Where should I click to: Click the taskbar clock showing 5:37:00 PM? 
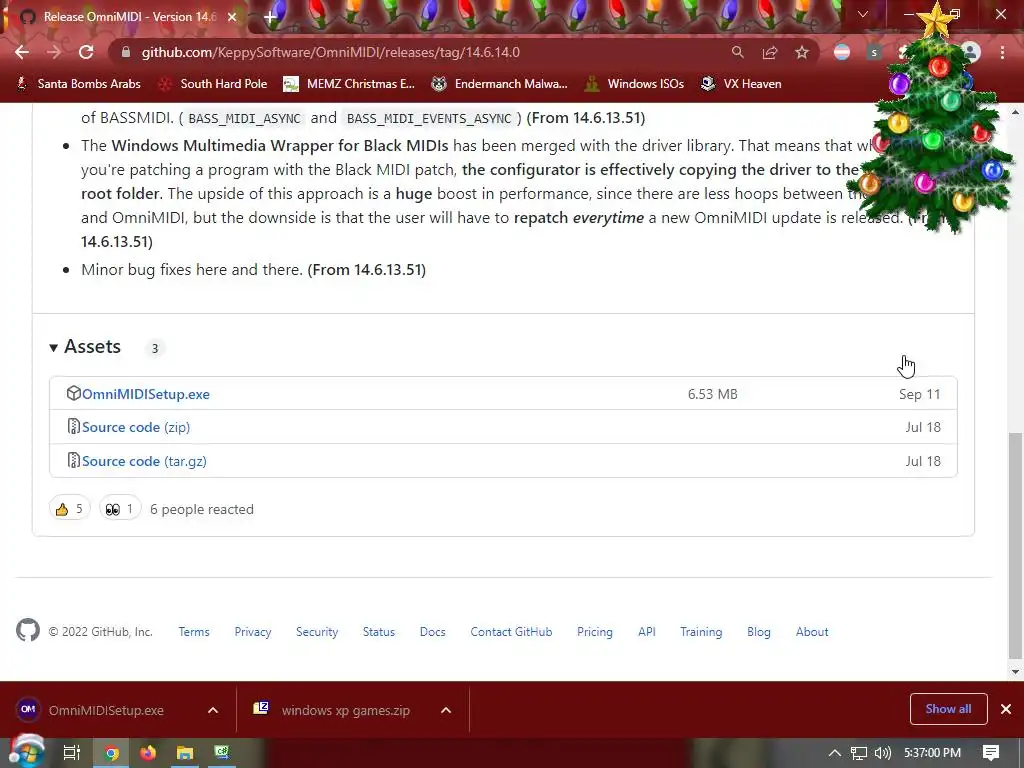[x=933, y=753]
